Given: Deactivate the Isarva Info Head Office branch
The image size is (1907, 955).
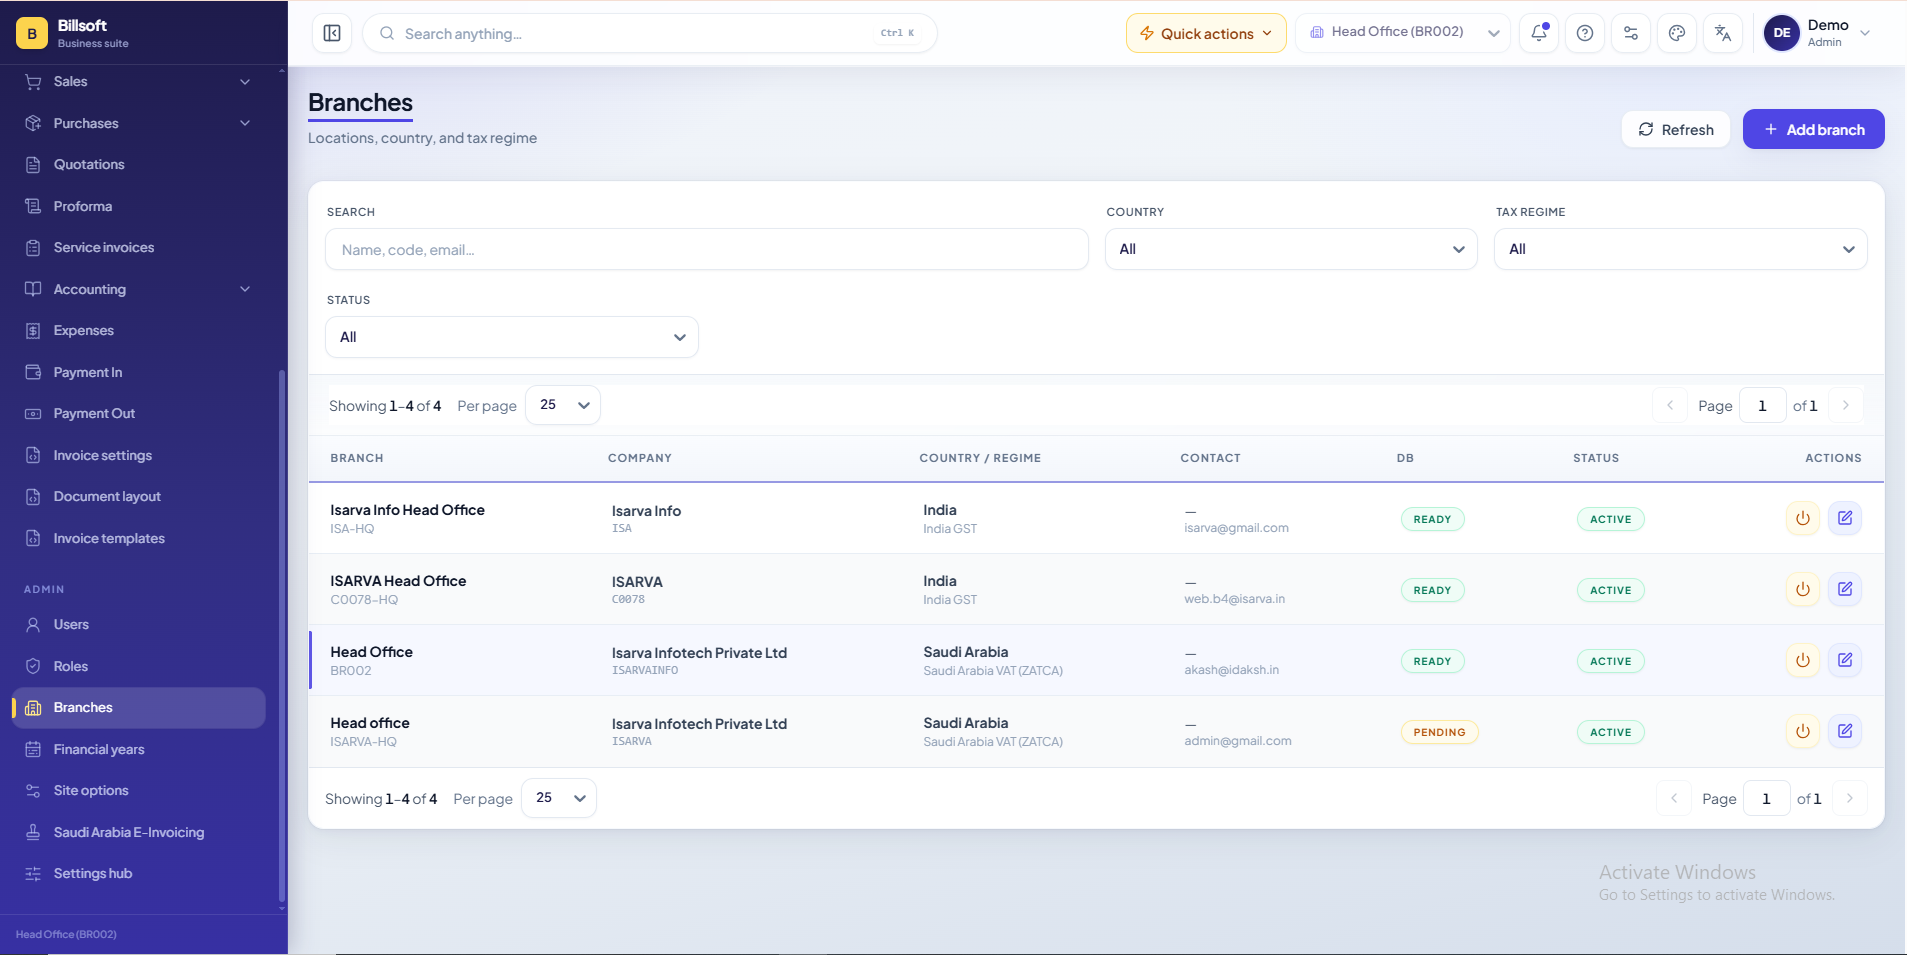Looking at the screenshot, I should click(1803, 518).
